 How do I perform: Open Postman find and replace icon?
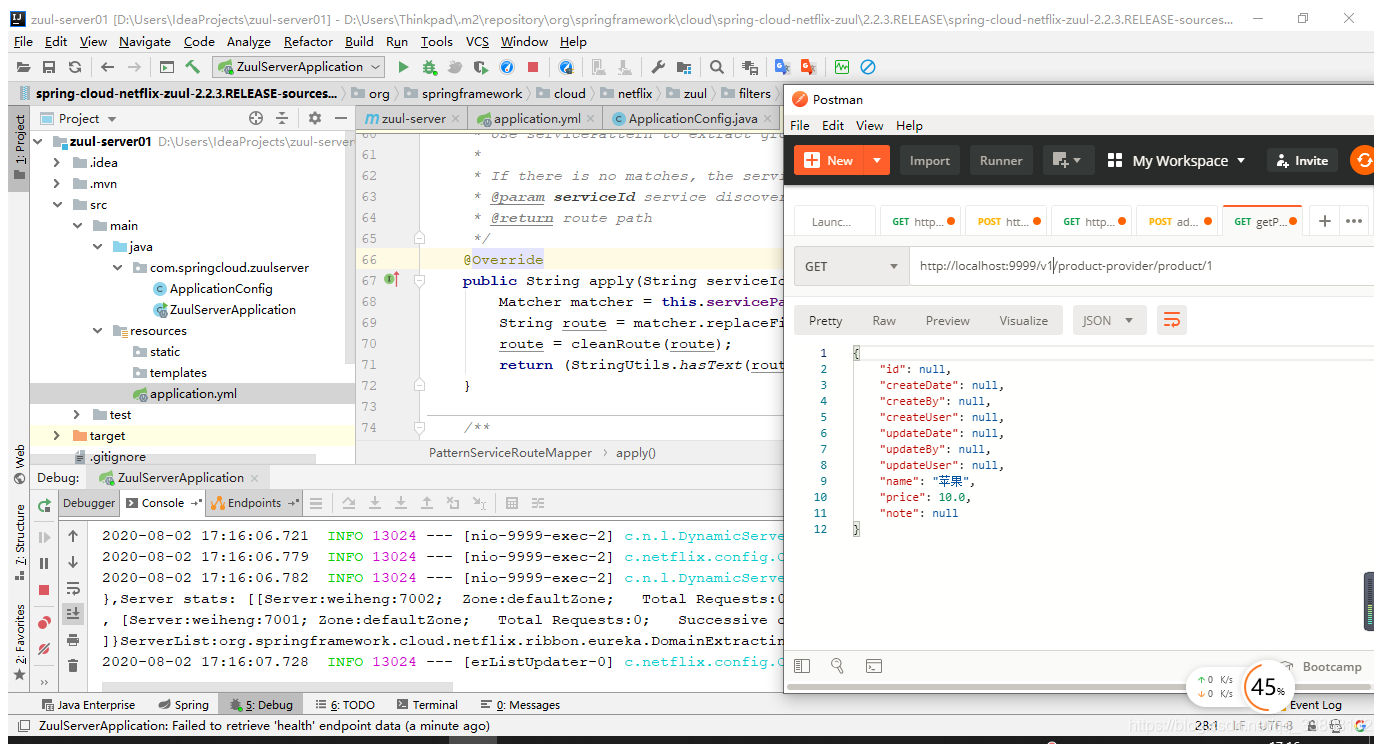point(837,666)
